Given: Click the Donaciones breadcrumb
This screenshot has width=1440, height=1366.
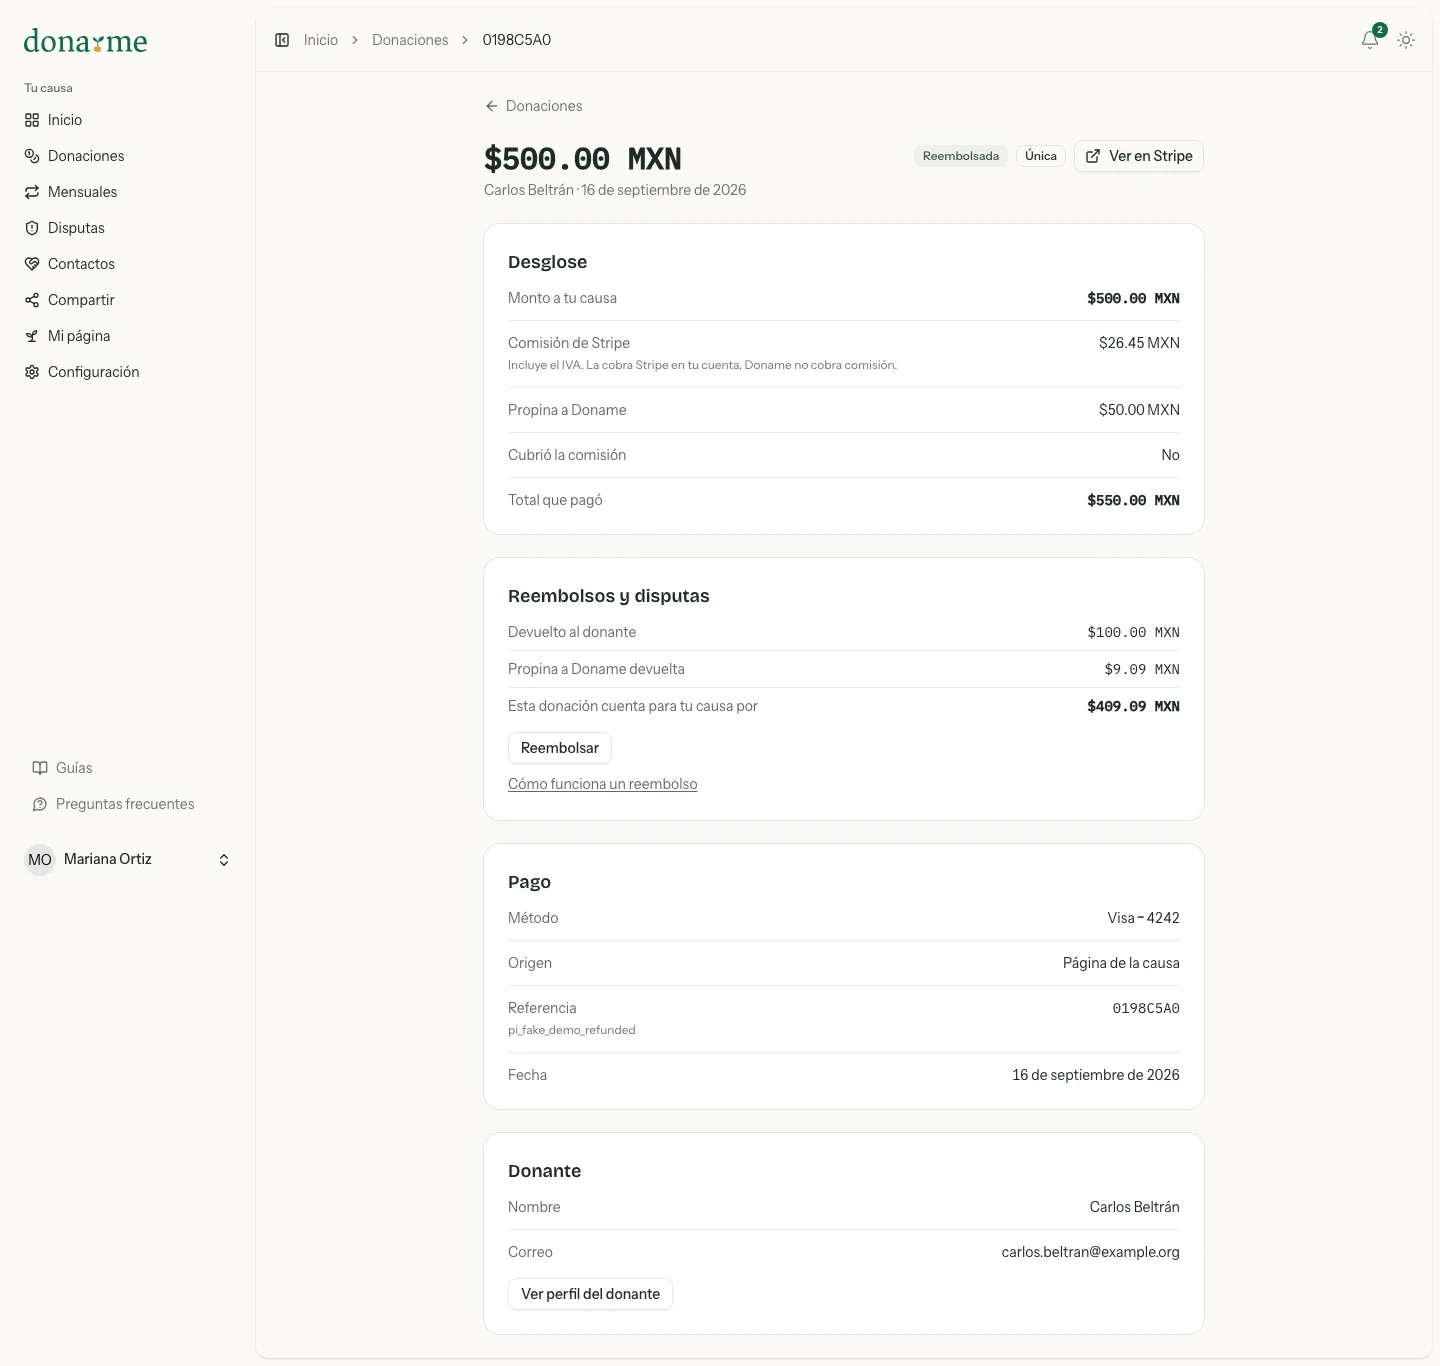Looking at the screenshot, I should (410, 40).
